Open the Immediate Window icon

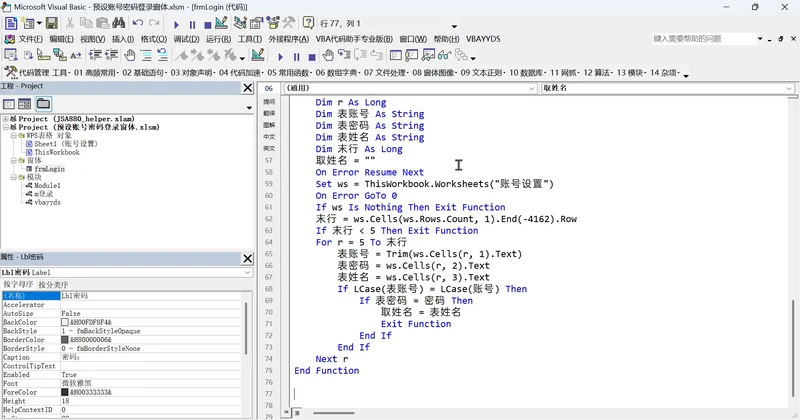(x=412, y=55)
